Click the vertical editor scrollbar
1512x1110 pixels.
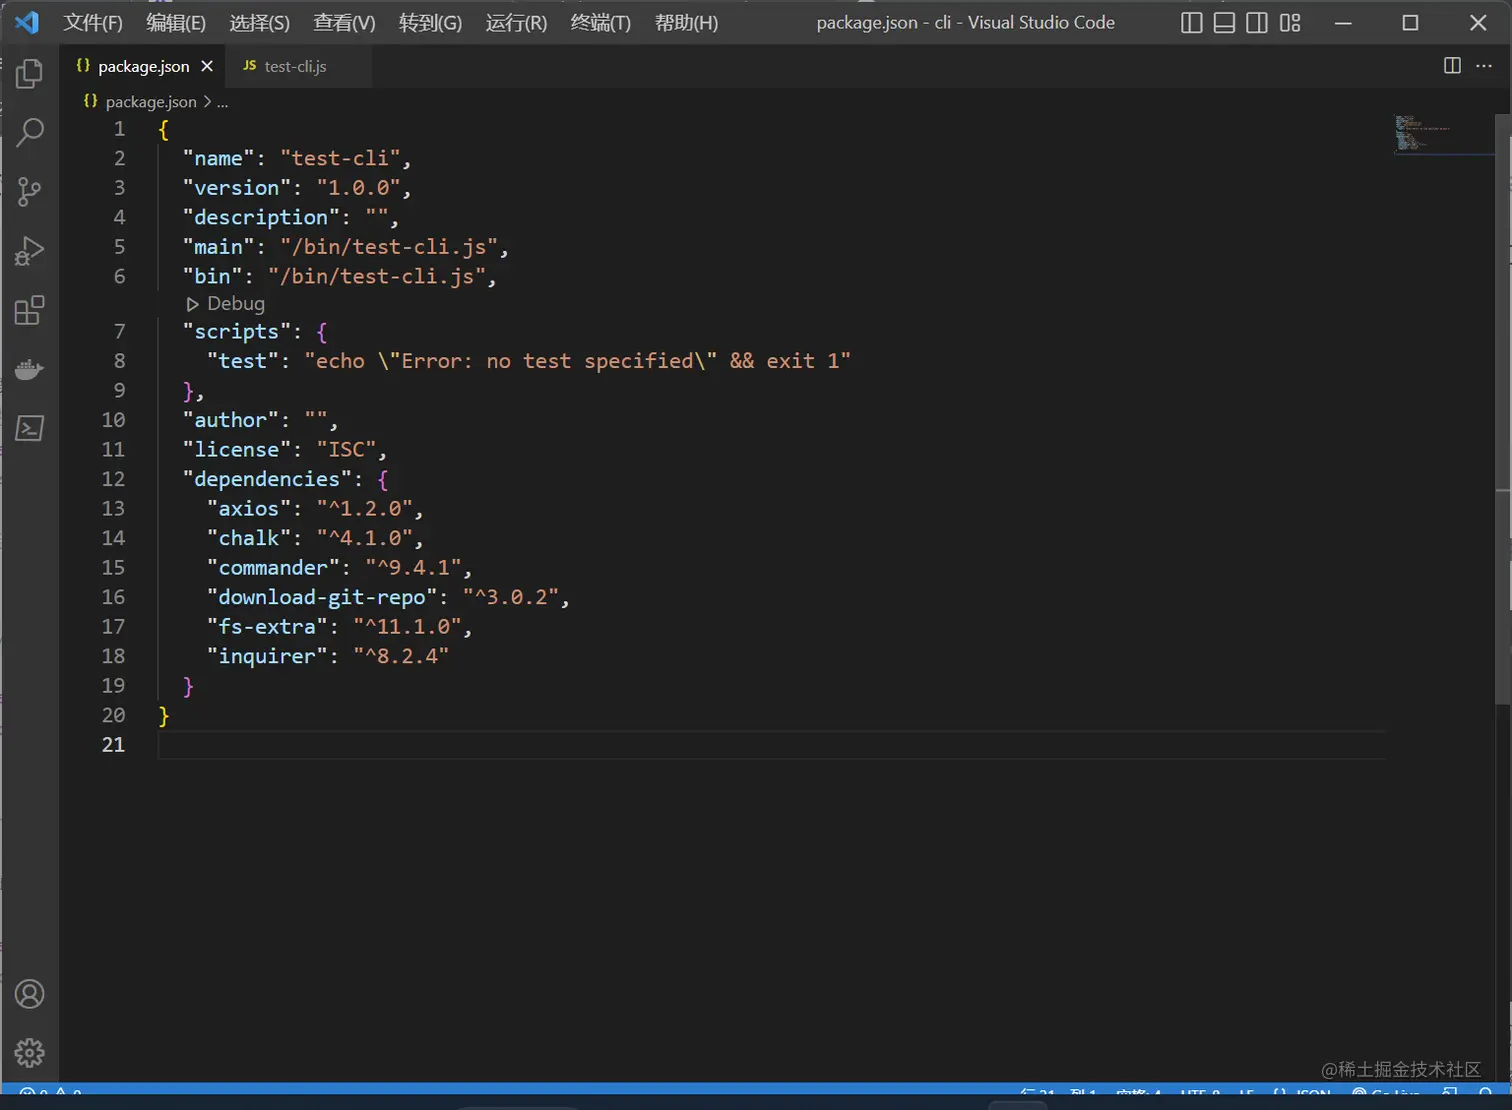(1503, 410)
